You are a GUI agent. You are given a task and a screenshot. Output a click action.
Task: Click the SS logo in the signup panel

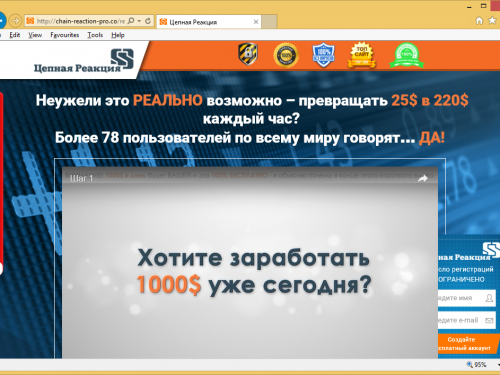coord(491,250)
